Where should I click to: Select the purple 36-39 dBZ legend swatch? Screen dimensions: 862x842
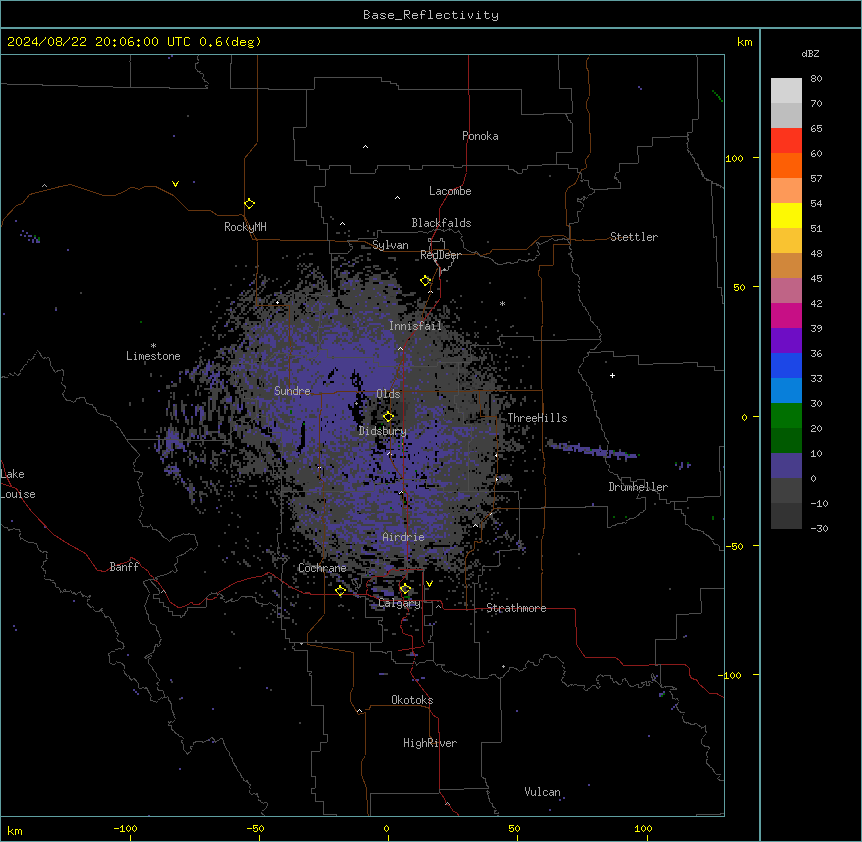coord(786,340)
